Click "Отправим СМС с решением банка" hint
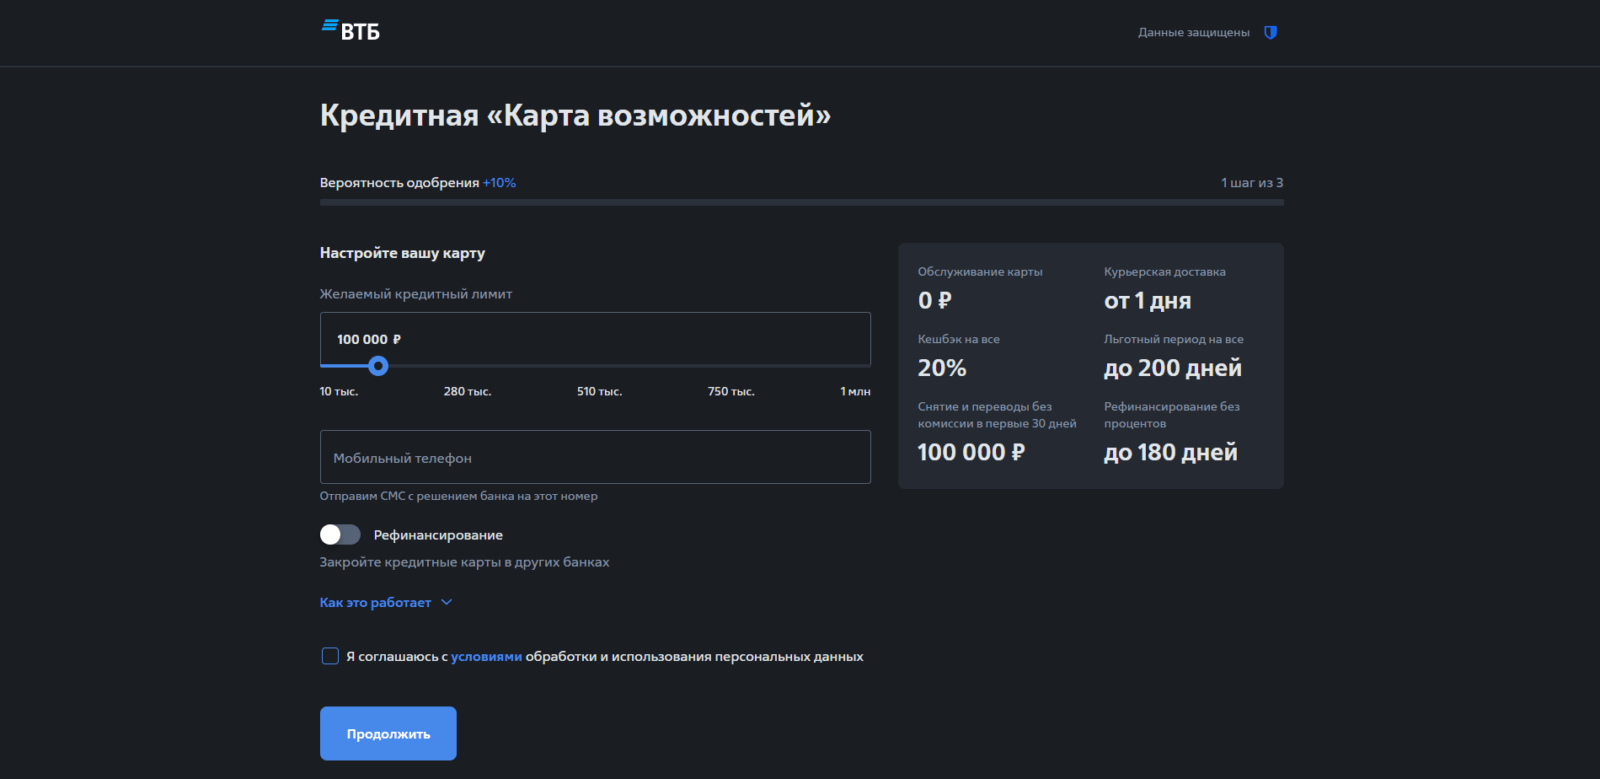This screenshot has width=1600, height=779. [458, 496]
